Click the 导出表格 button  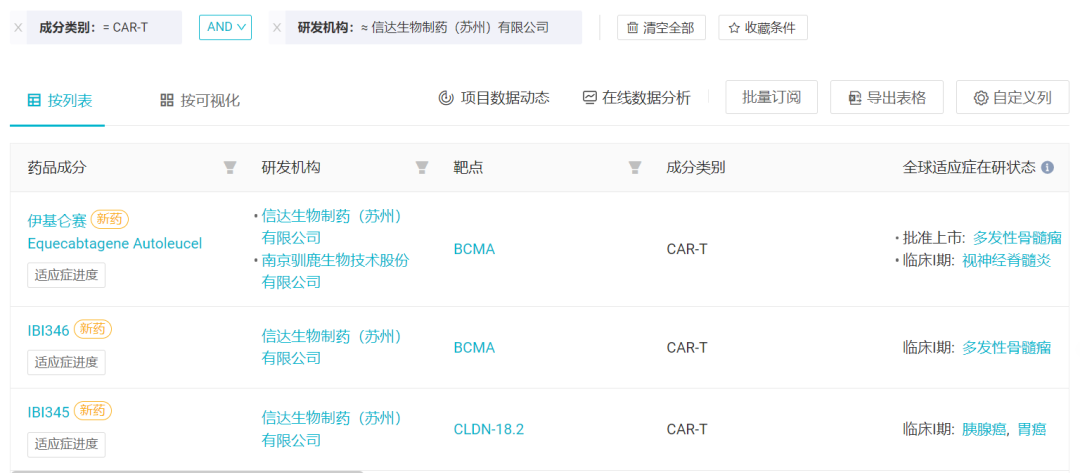tap(886, 97)
